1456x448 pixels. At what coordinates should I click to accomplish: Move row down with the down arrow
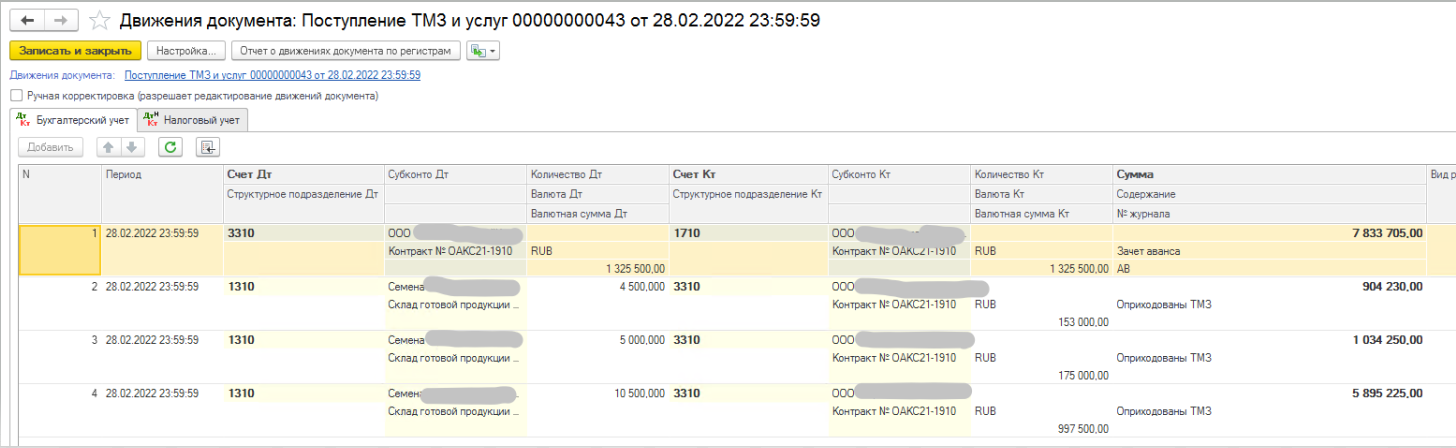[x=132, y=148]
